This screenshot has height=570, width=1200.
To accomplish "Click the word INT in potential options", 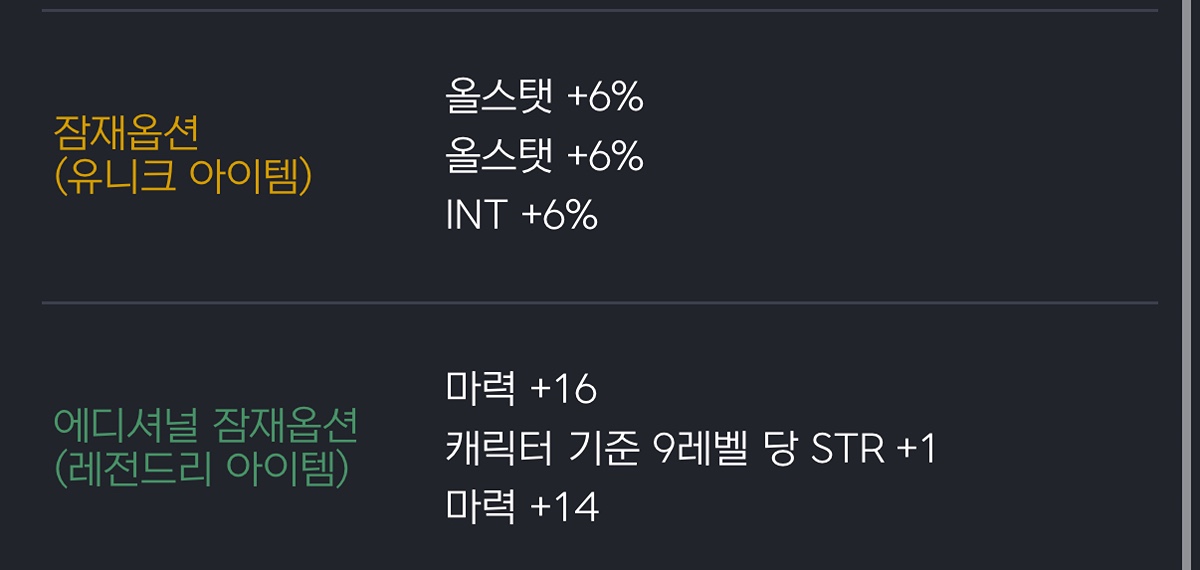I will 476,215.
